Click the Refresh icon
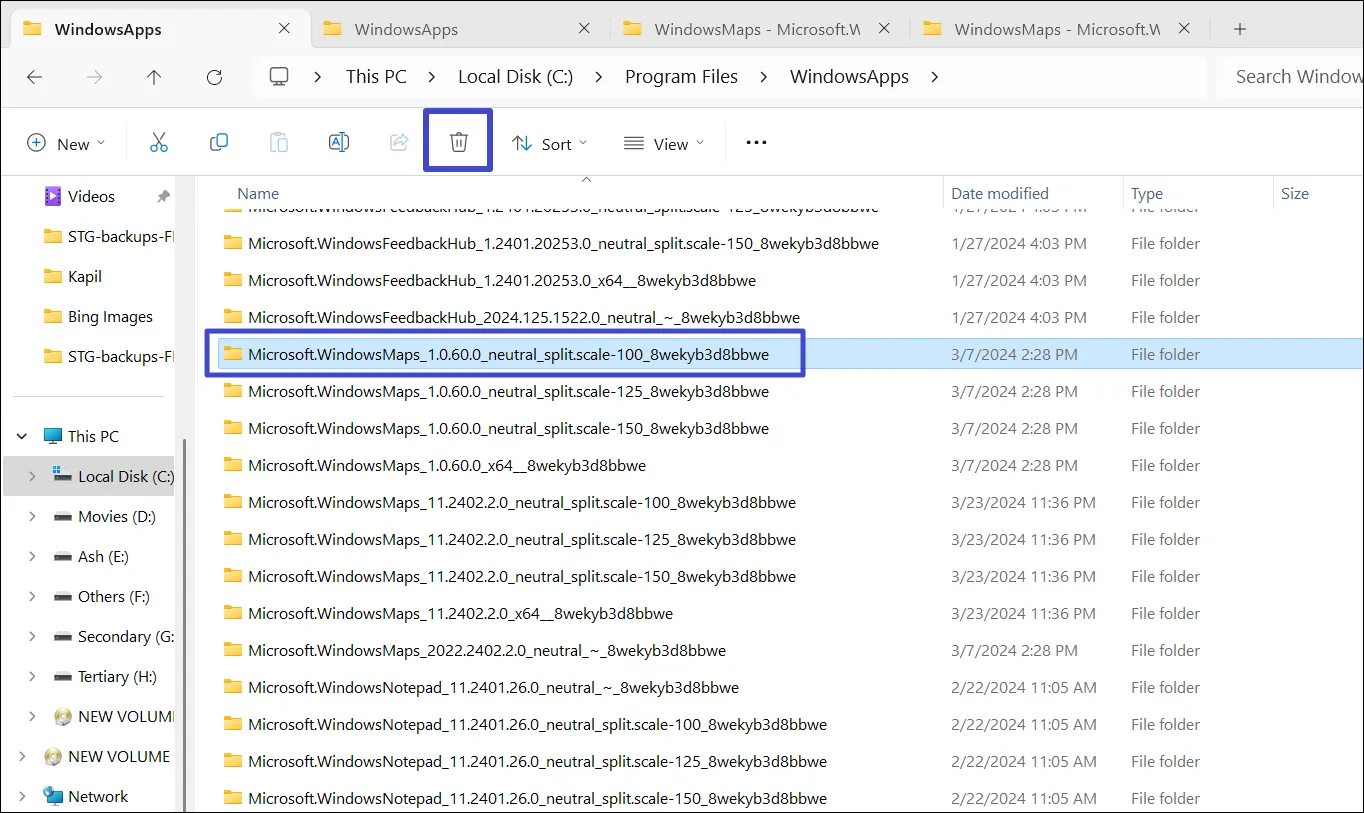The width and height of the screenshot is (1364, 813). tap(214, 77)
